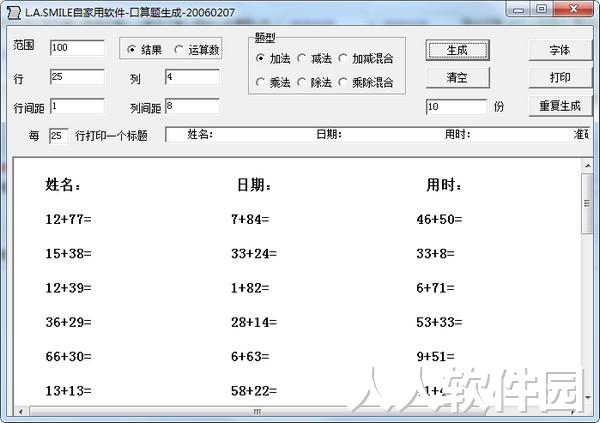Click the 日期: heading in output area

[x=254, y=185]
